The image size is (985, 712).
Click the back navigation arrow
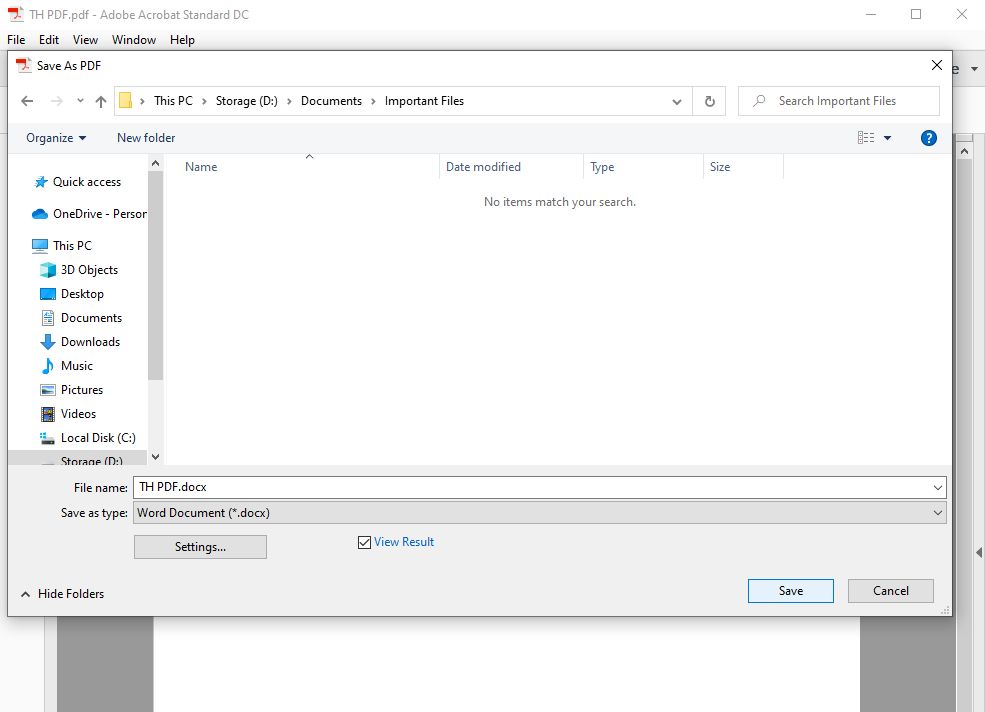pyautogui.click(x=27, y=100)
